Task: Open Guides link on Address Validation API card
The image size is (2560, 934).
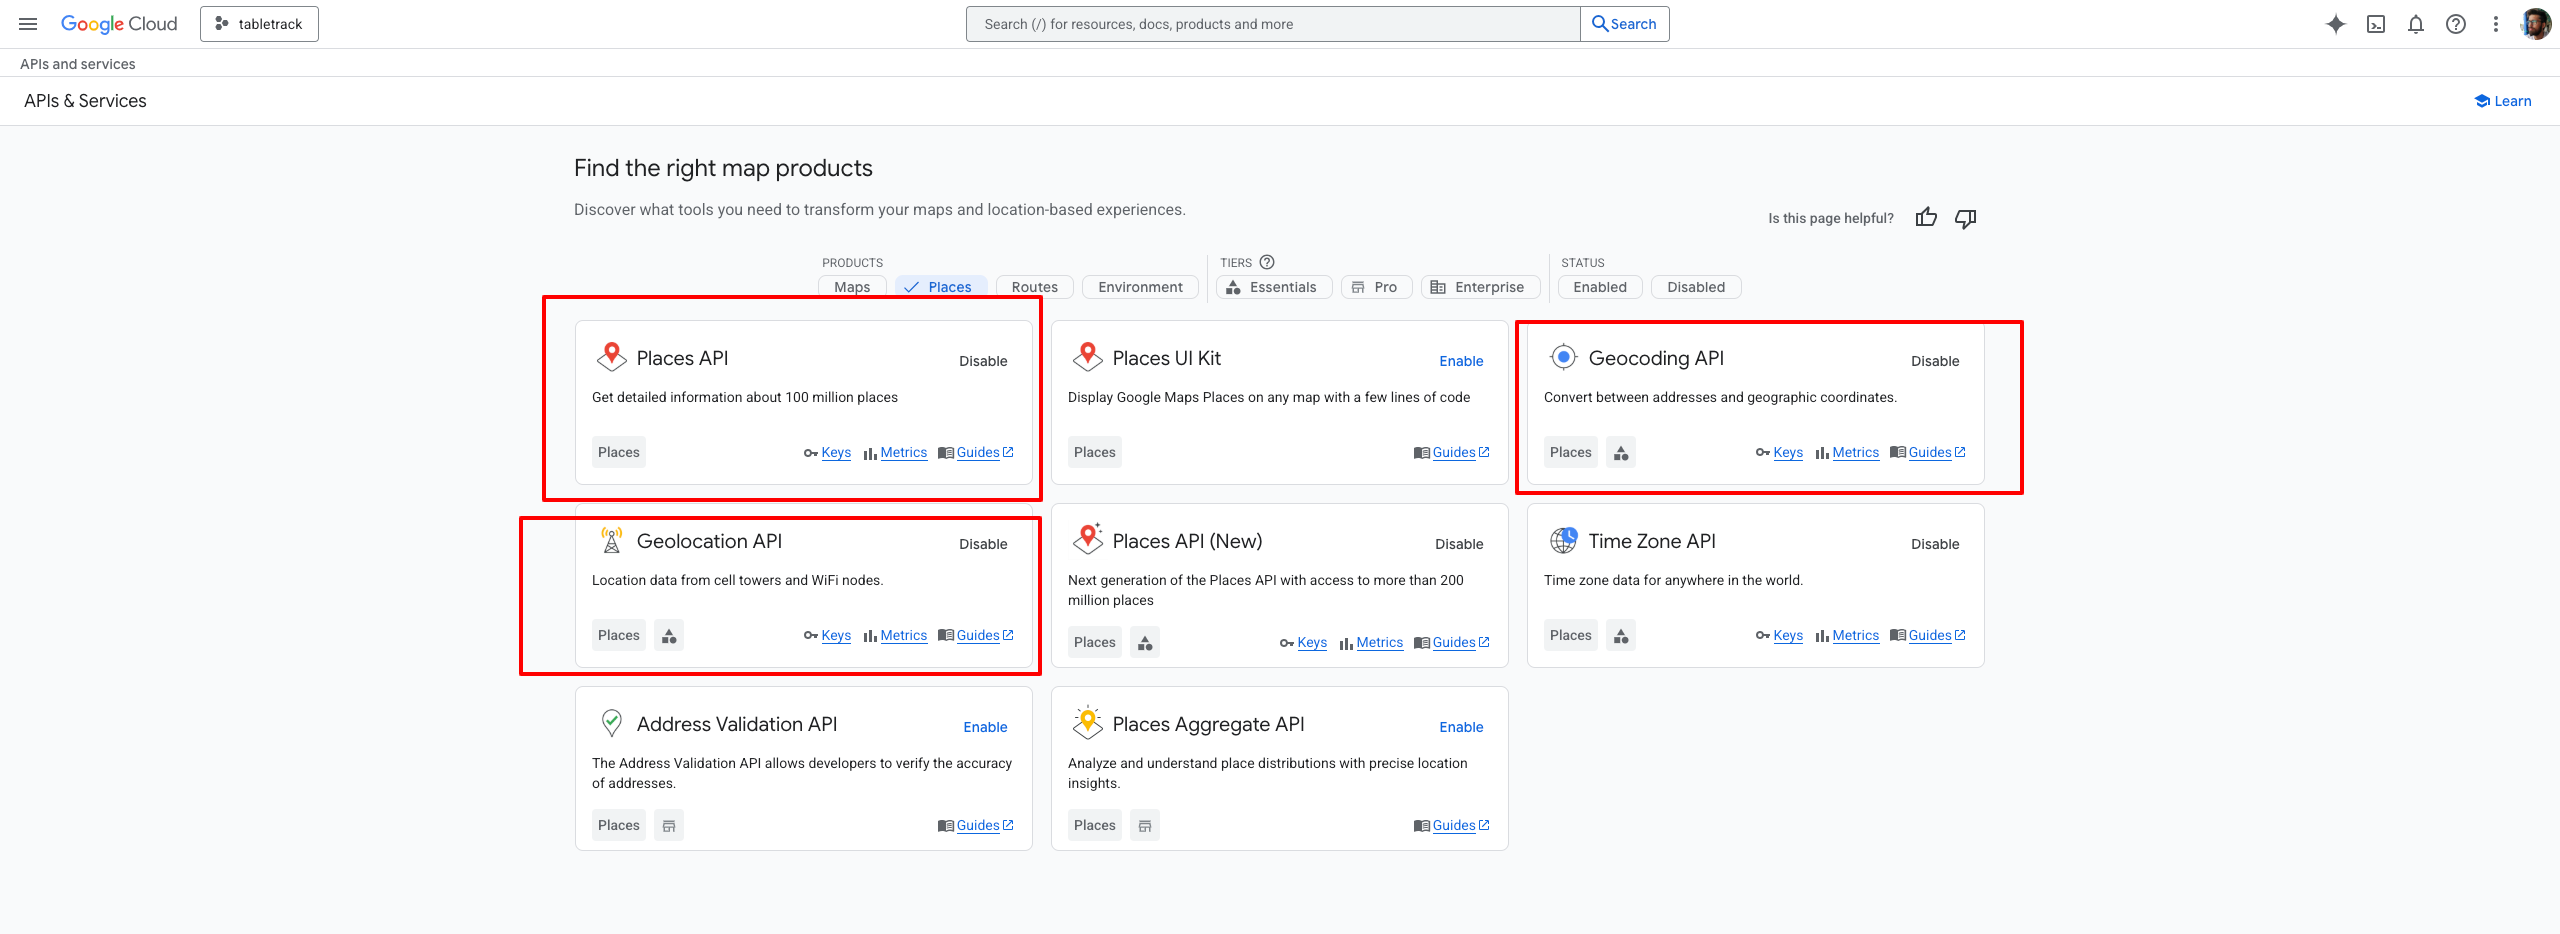Action: [x=976, y=826]
